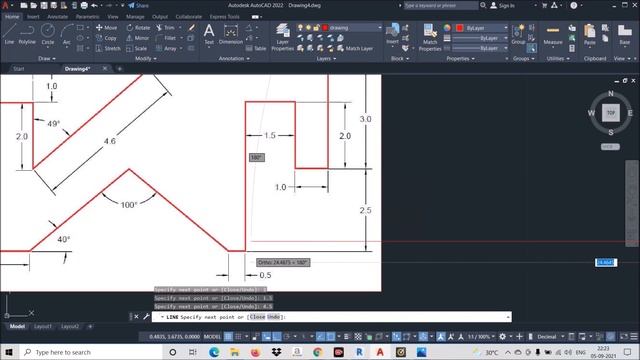This screenshot has width=640, height=360.
Task: Expand the Annotation panel
Action: [x=234, y=58]
